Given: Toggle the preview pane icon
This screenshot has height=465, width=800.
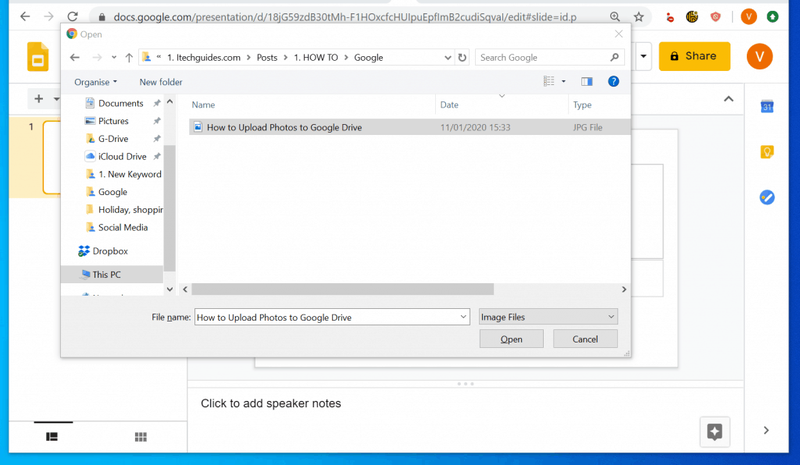Looking at the screenshot, I should point(587,82).
